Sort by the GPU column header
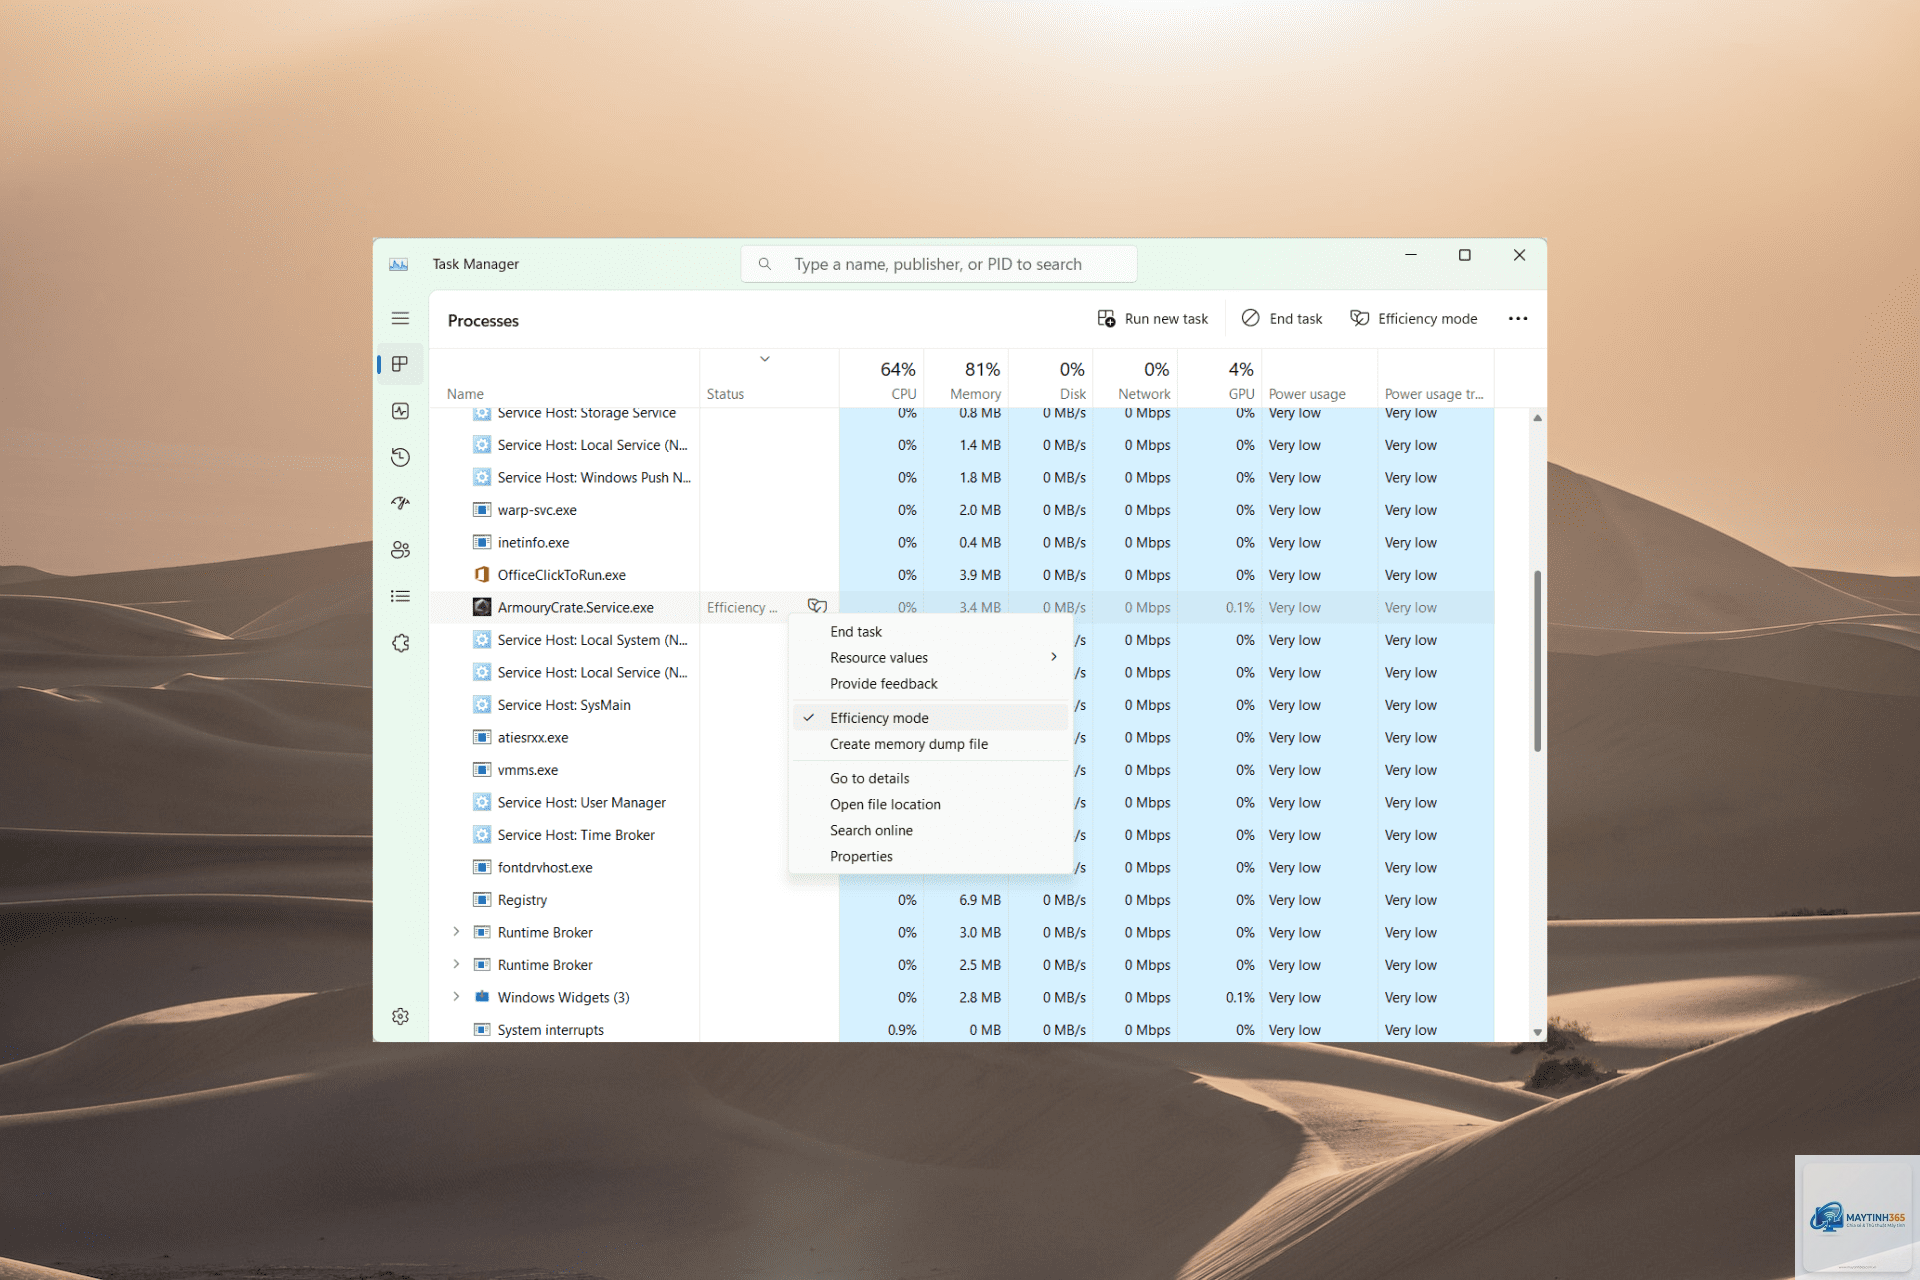1920x1280 pixels. click(1221, 380)
